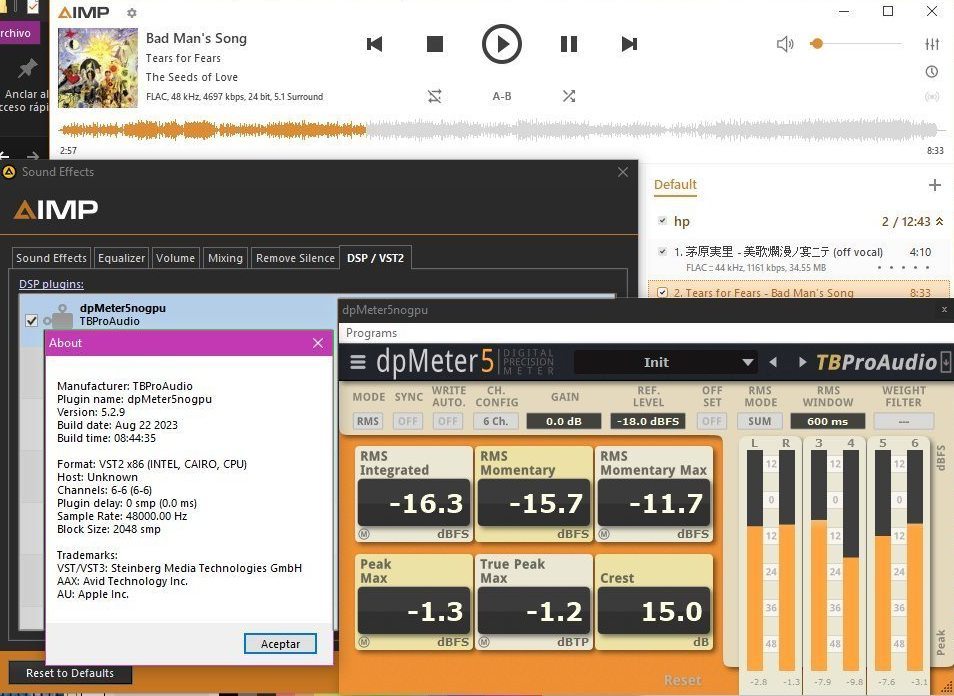Toggle the OFF SET button

point(711,421)
